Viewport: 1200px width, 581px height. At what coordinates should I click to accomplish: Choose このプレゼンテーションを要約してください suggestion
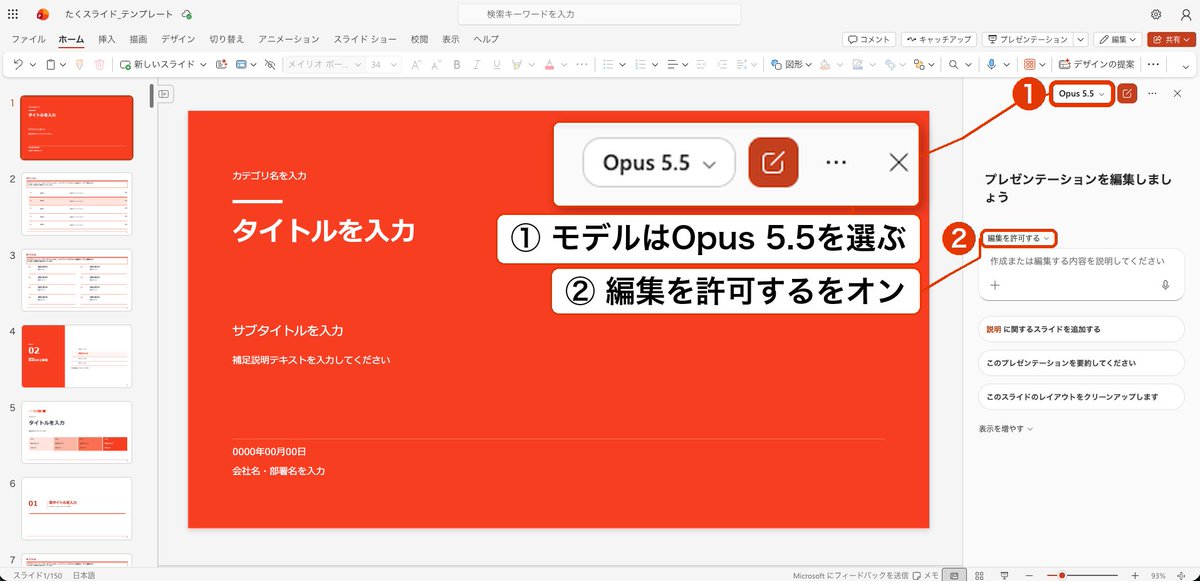(1082, 363)
